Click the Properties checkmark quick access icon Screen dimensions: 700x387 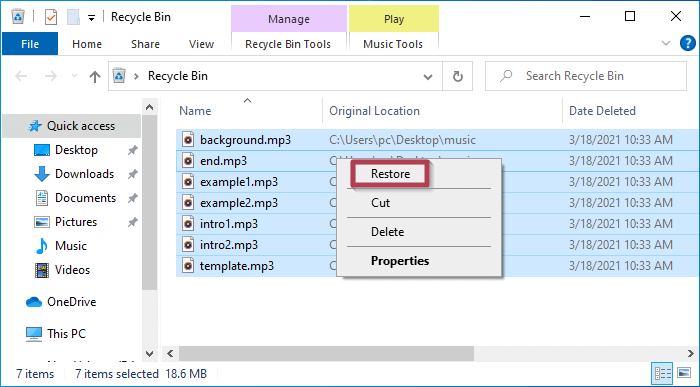[x=51, y=17]
